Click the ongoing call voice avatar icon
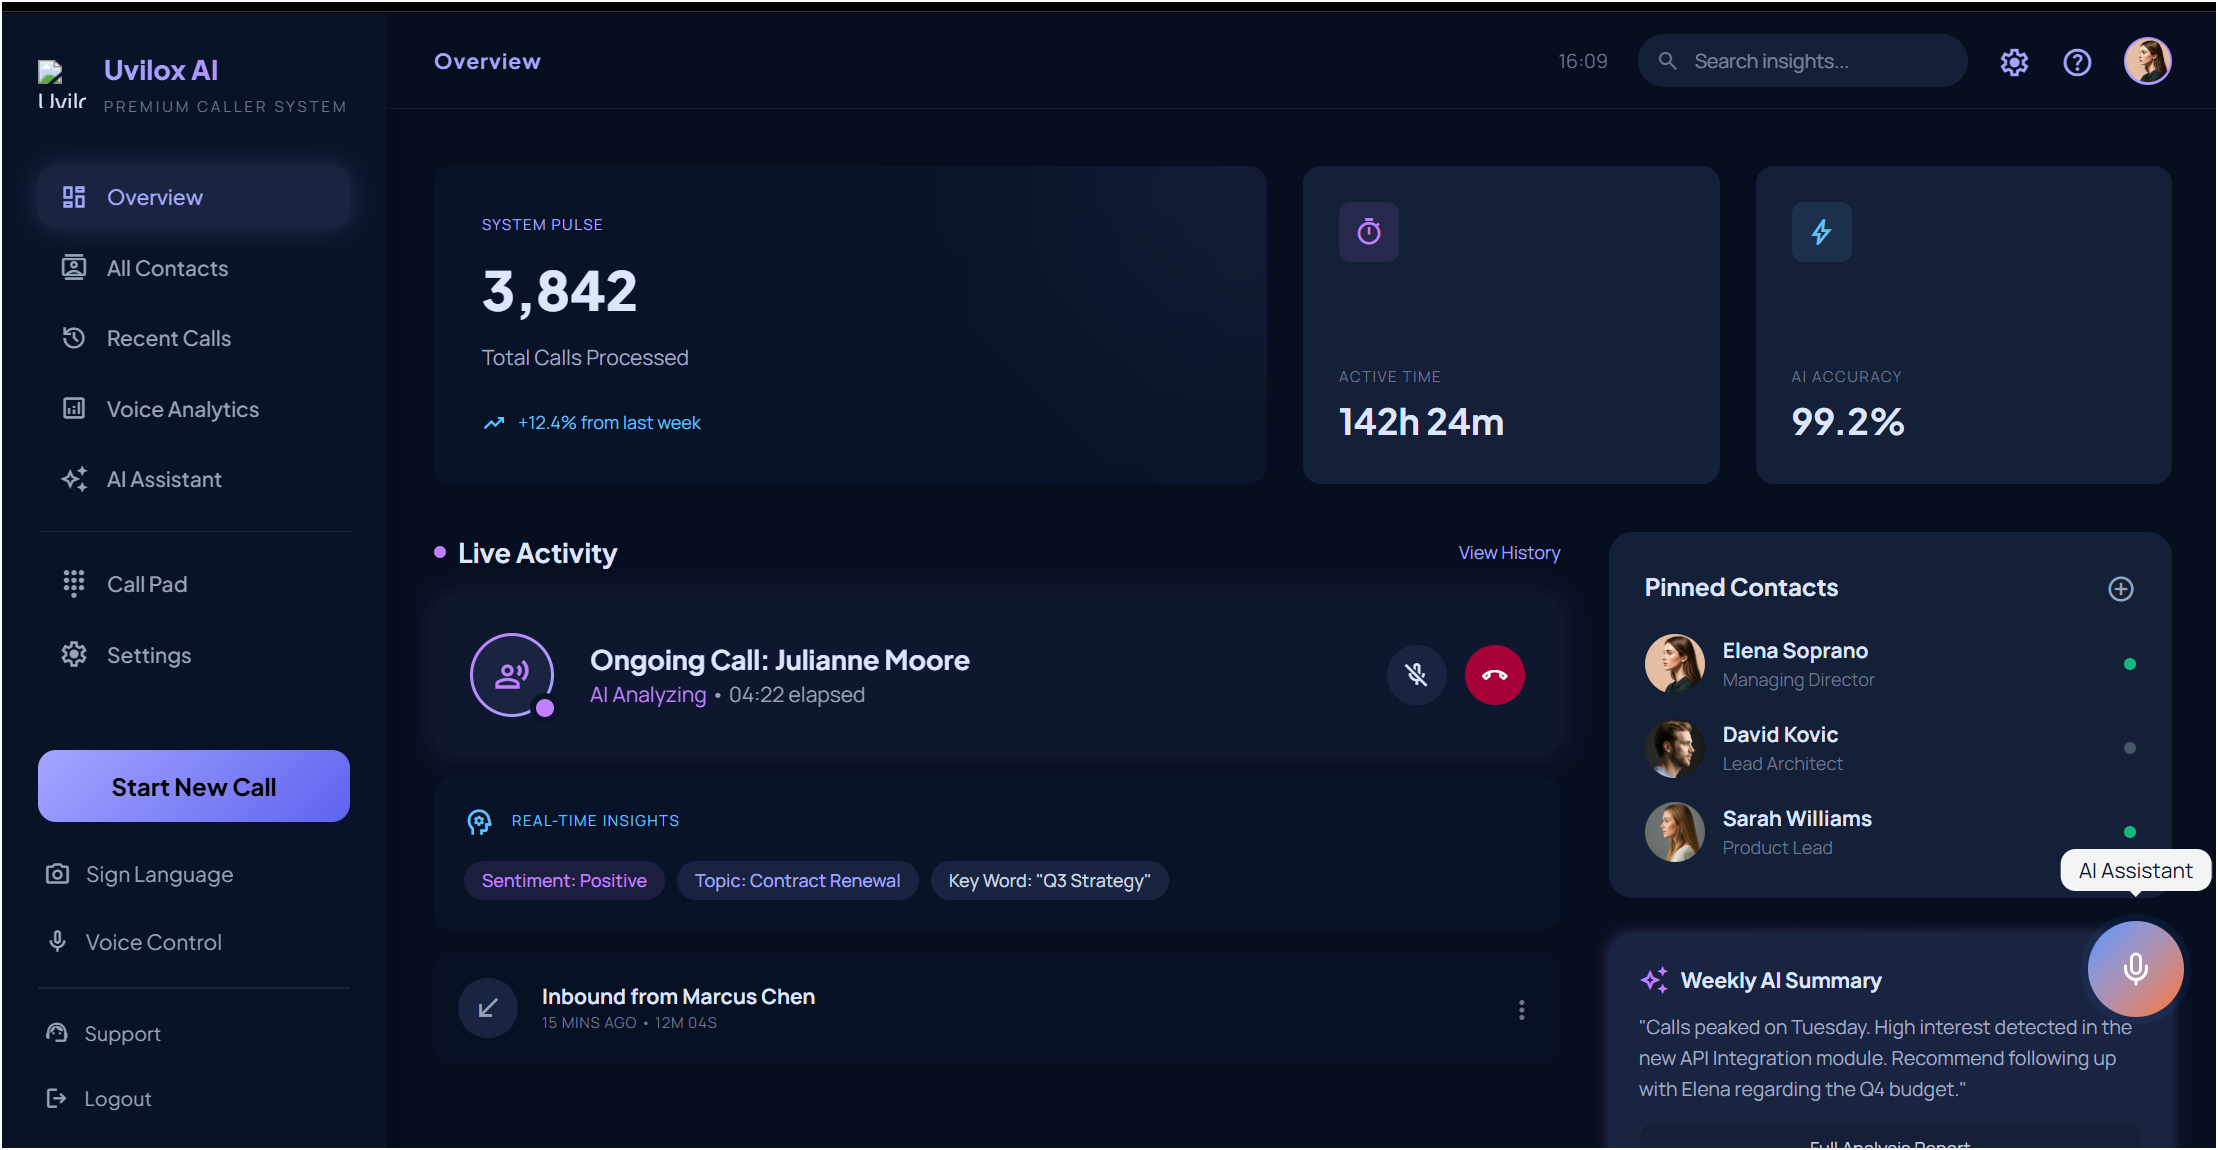Image resolution: width=2218 pixels, height=1150 pixels. 512,675
